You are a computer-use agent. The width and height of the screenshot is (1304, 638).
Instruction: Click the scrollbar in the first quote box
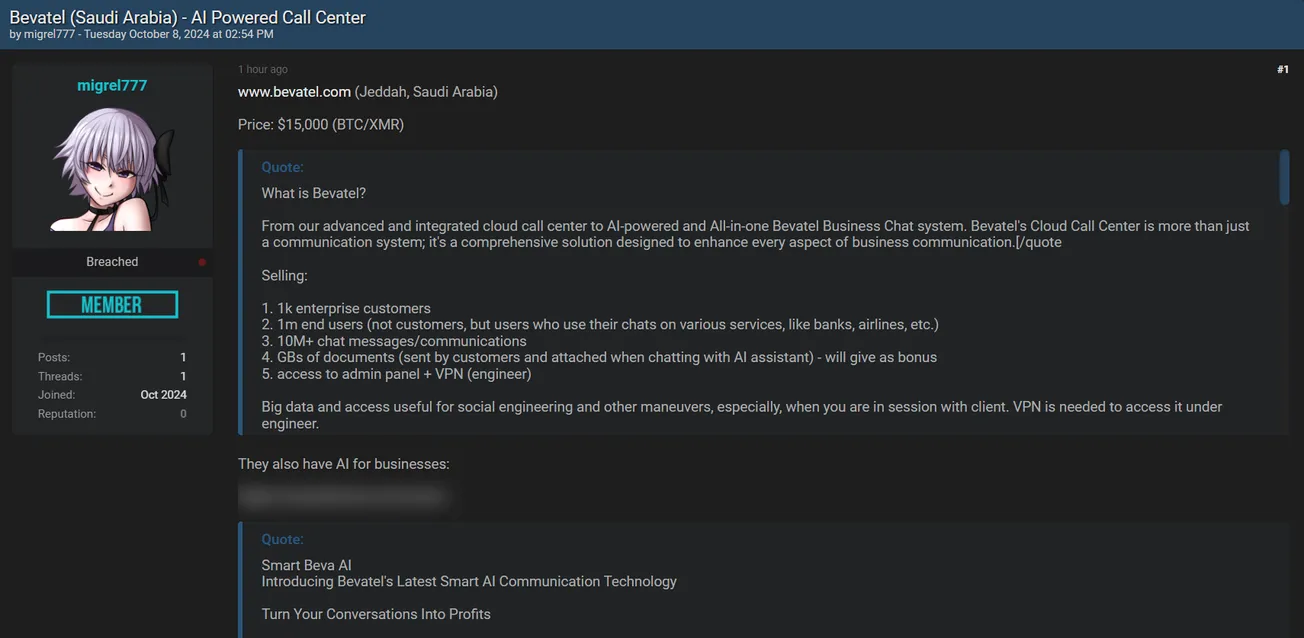1284,178
